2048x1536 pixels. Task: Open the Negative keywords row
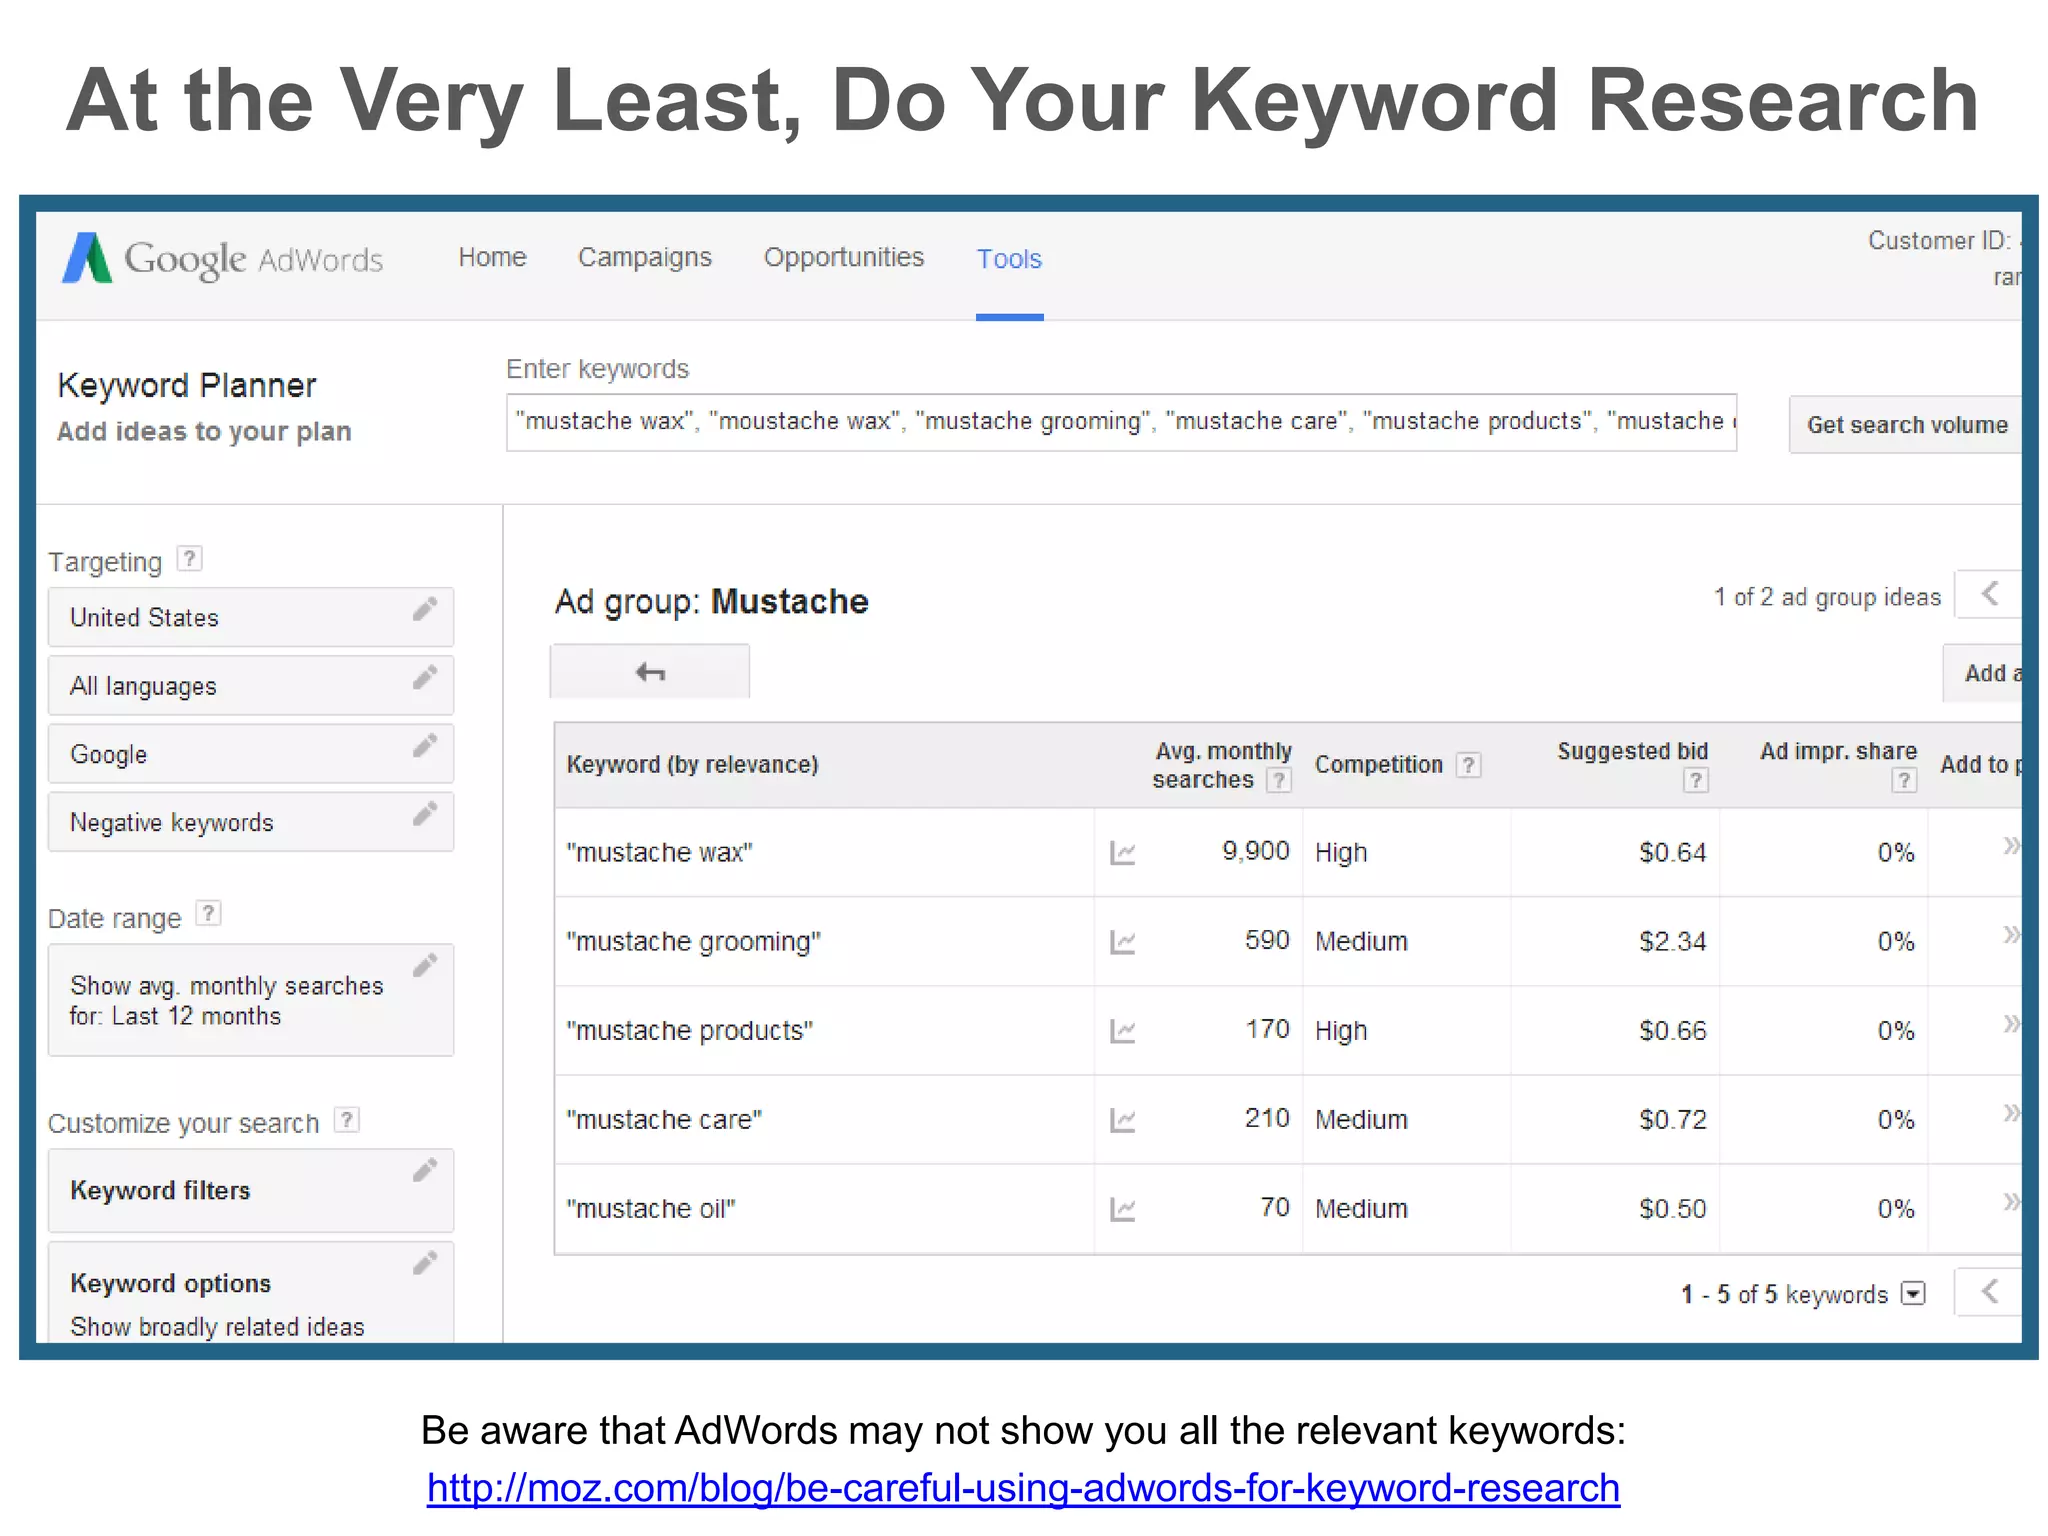tap(251, 822)
